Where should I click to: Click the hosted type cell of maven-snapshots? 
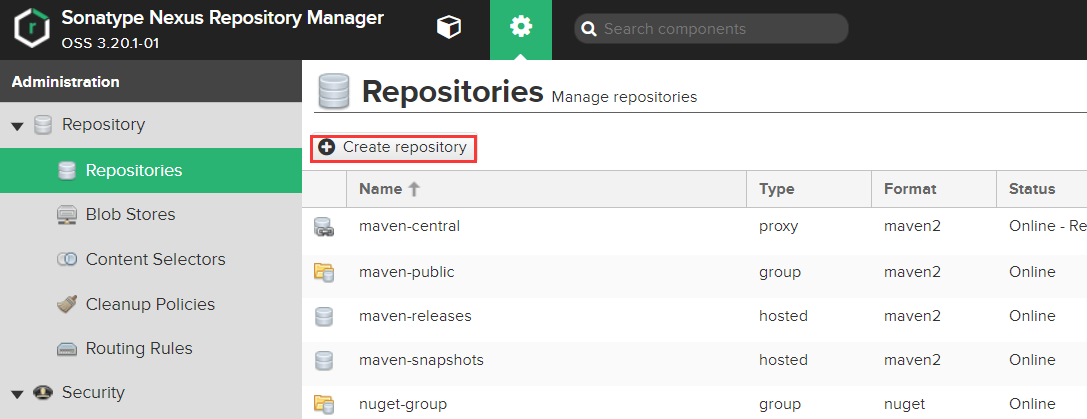783,360
